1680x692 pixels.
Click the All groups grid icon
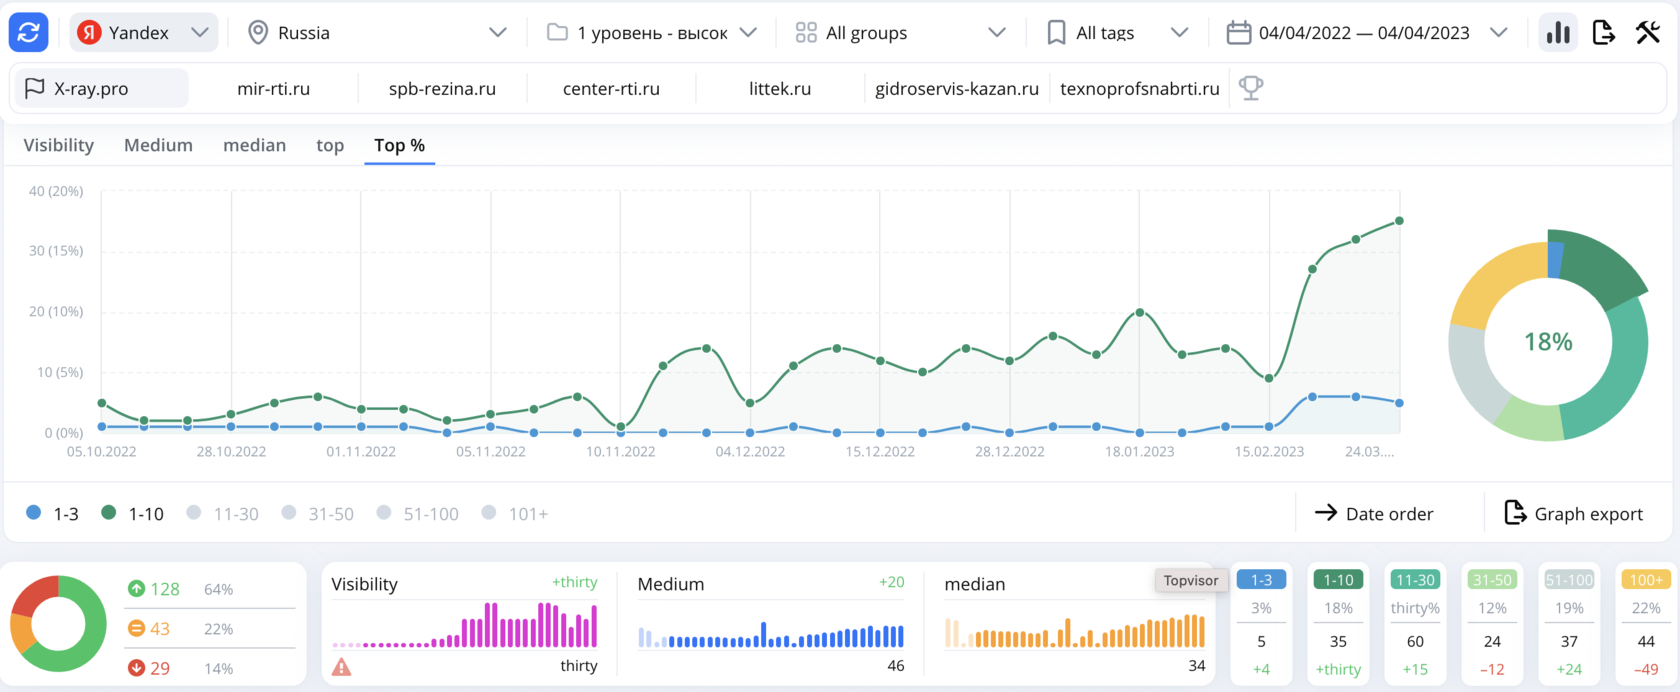click(x=806, y=33)
